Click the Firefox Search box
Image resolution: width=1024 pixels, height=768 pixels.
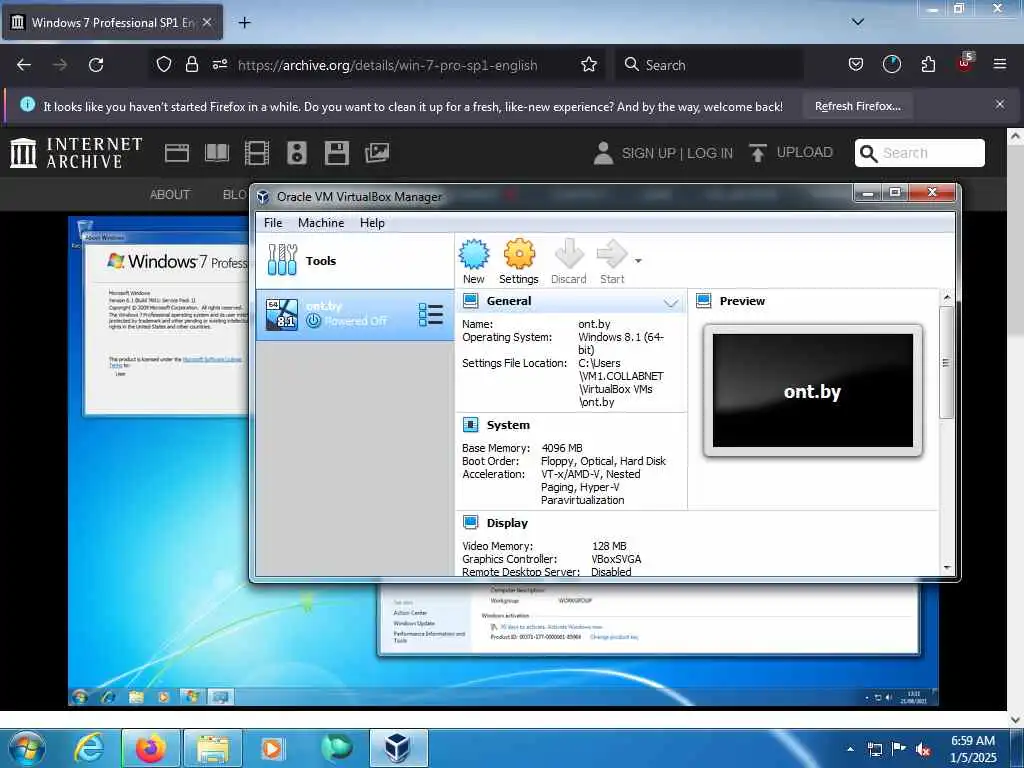709,65
